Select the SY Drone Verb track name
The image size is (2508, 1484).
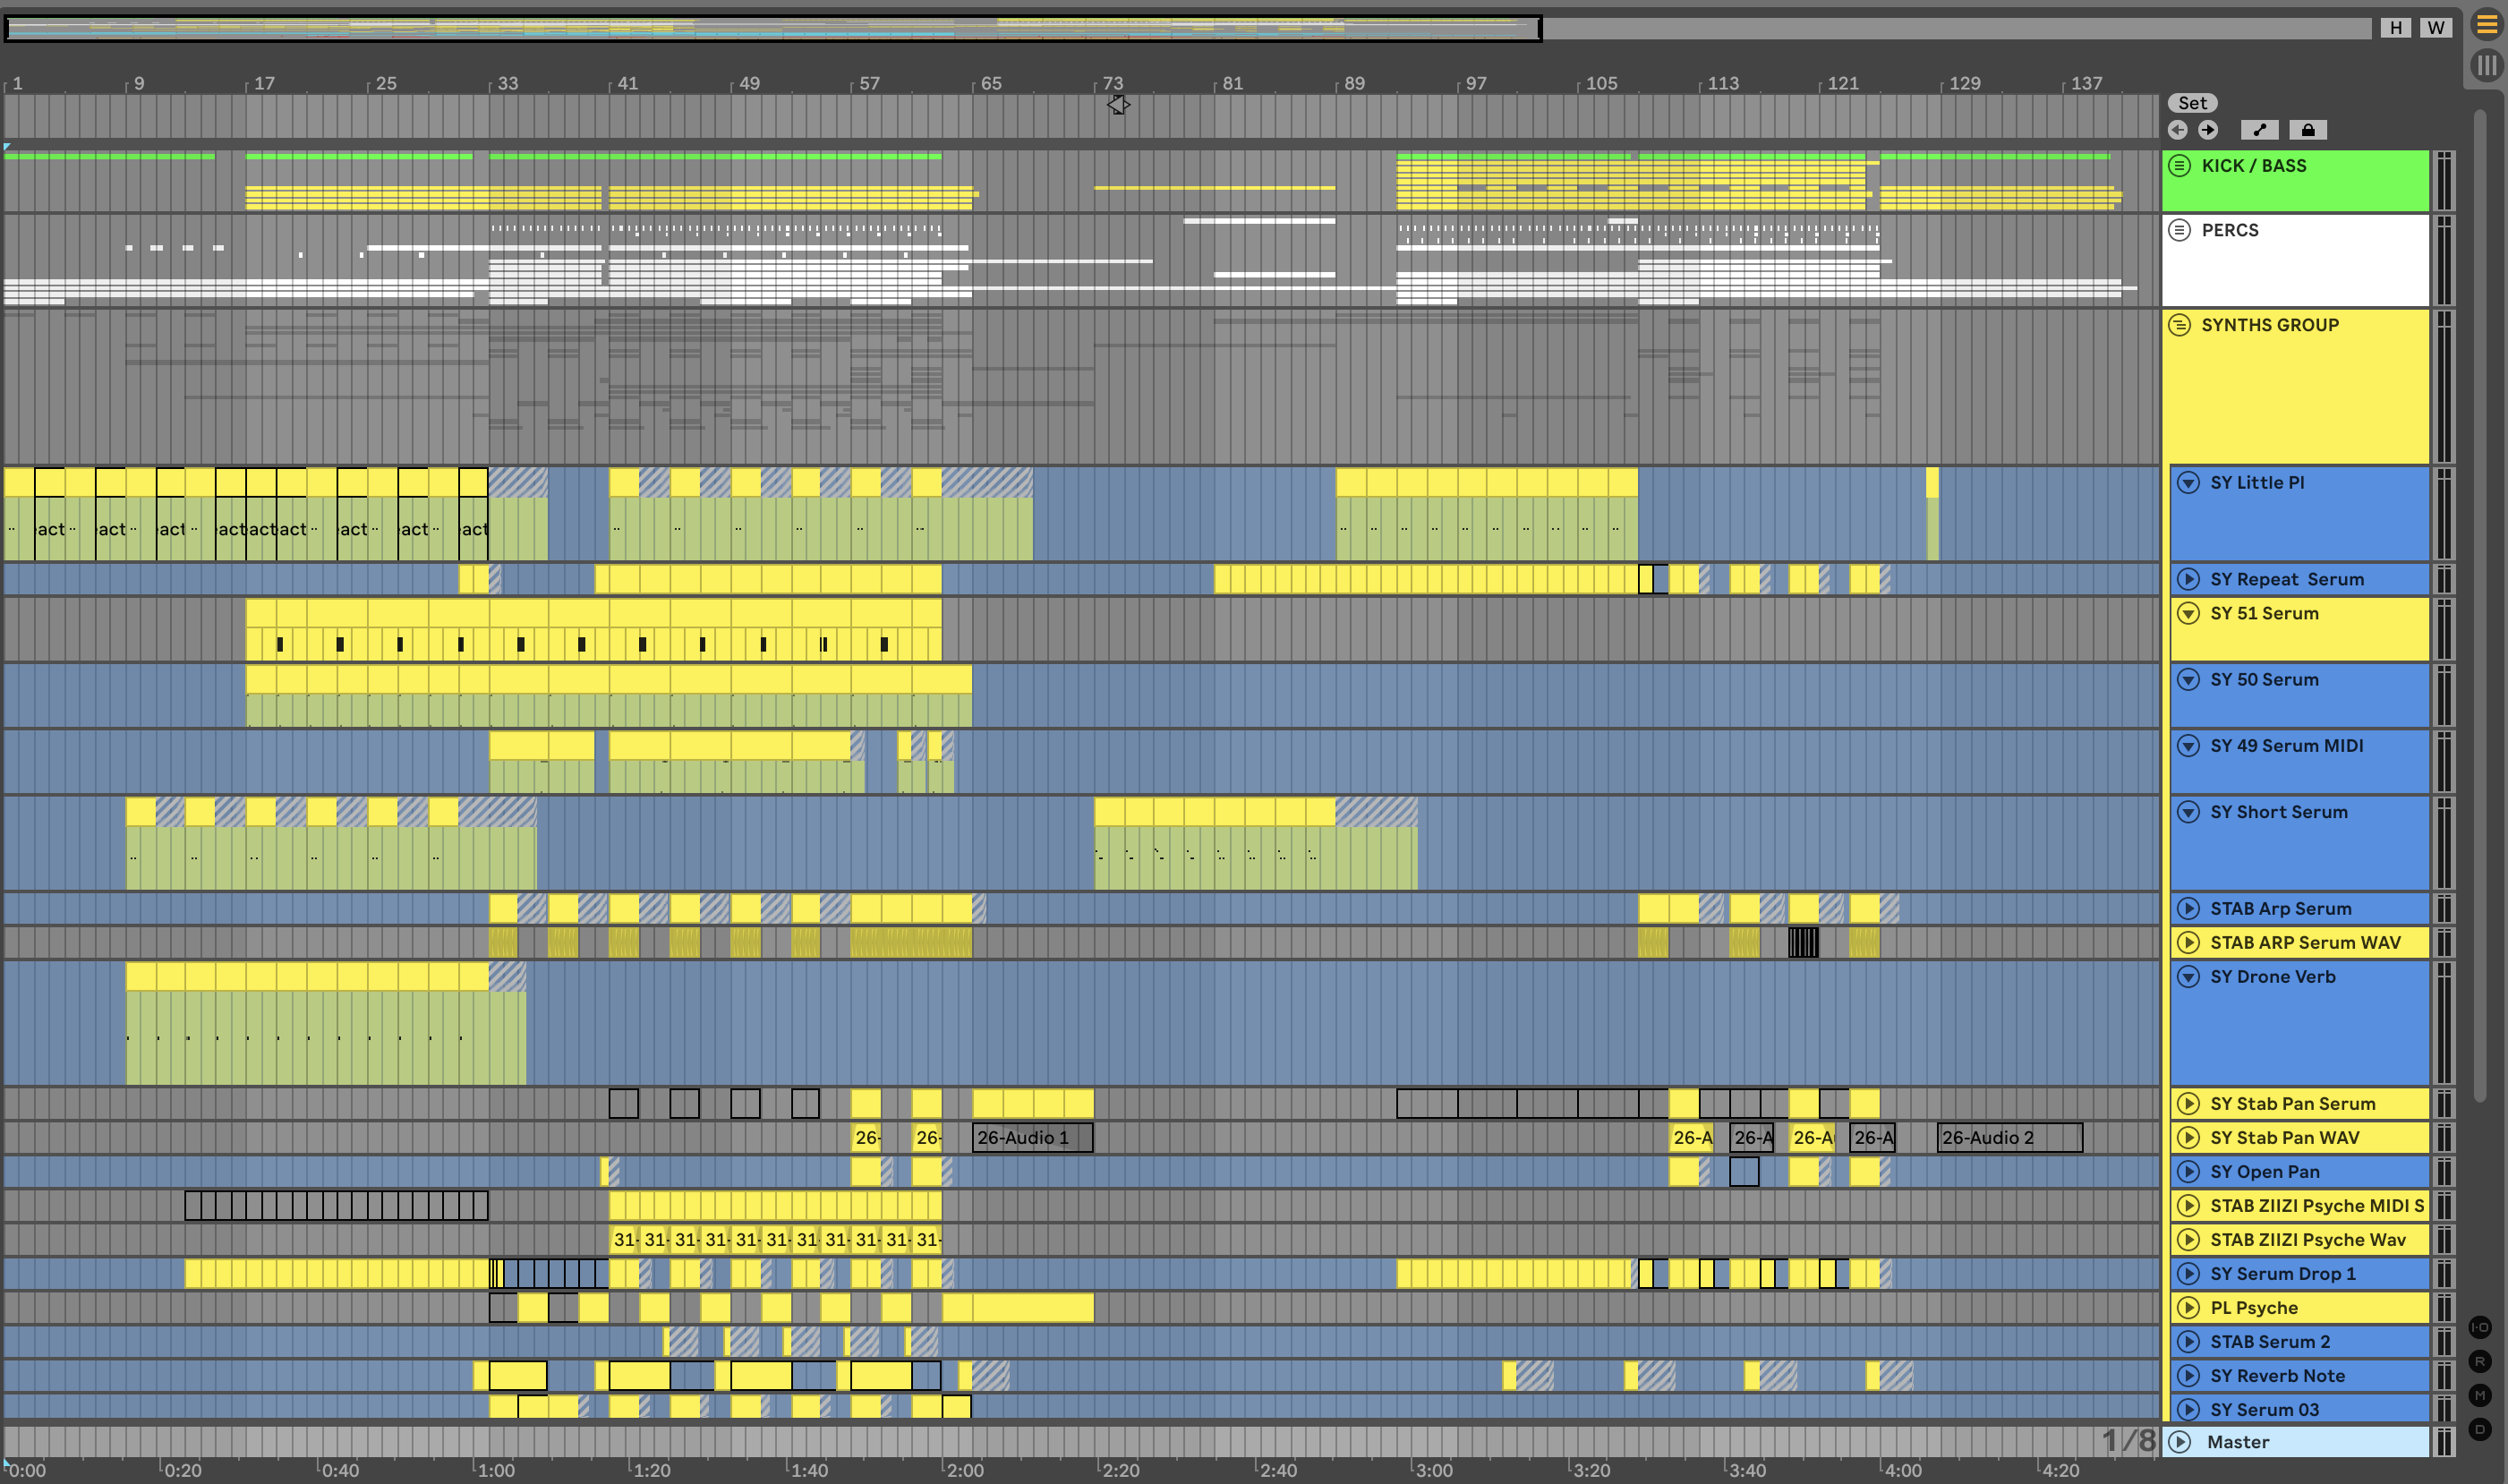click(x=2273, y=977)
